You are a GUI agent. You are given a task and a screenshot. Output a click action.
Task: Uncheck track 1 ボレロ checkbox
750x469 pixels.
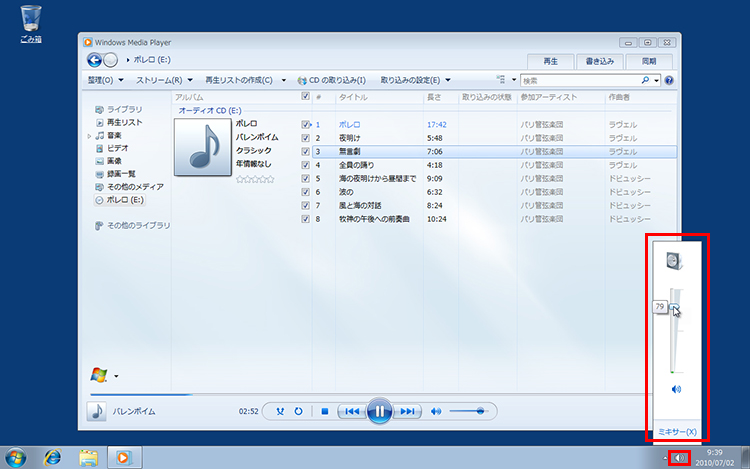tap(305, 124)
